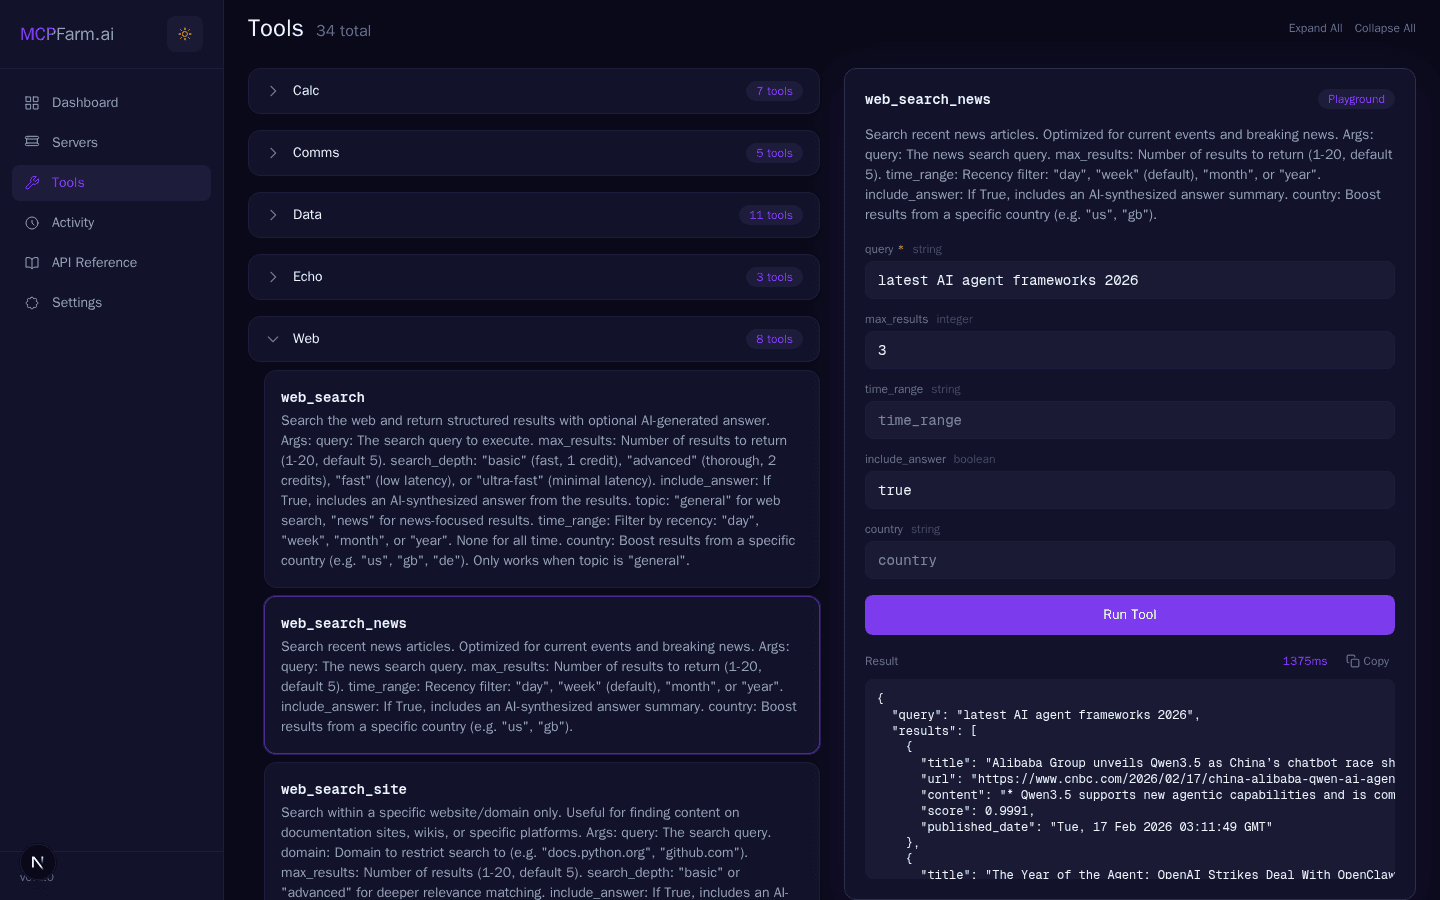Image resolution: width=1440 pixels, height=900 pixels.
Task: Click the 1375ms duration indicator
Action: pos(1305,661)
